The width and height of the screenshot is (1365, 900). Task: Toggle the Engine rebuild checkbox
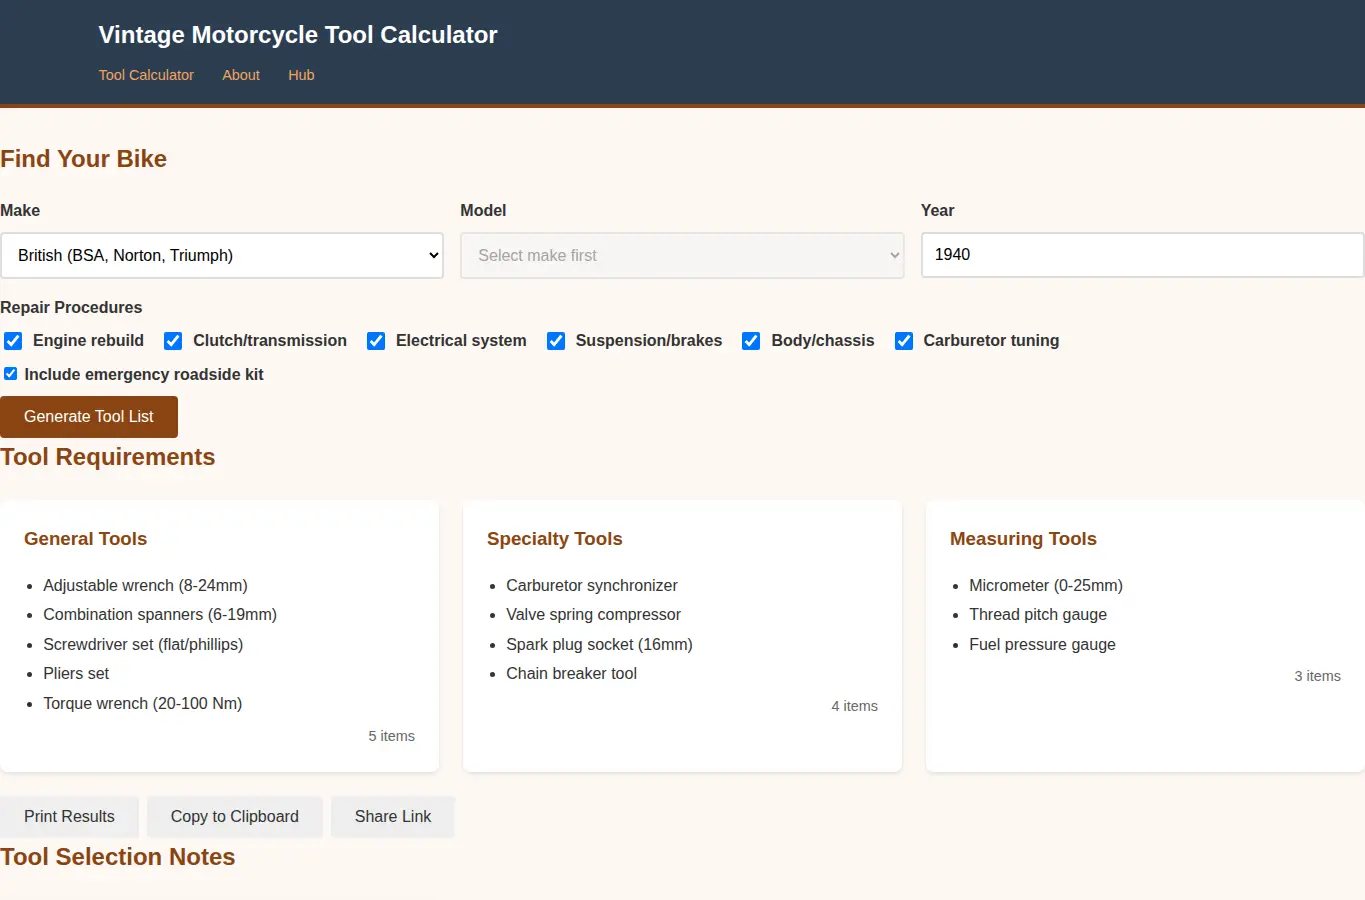[13, 341]
